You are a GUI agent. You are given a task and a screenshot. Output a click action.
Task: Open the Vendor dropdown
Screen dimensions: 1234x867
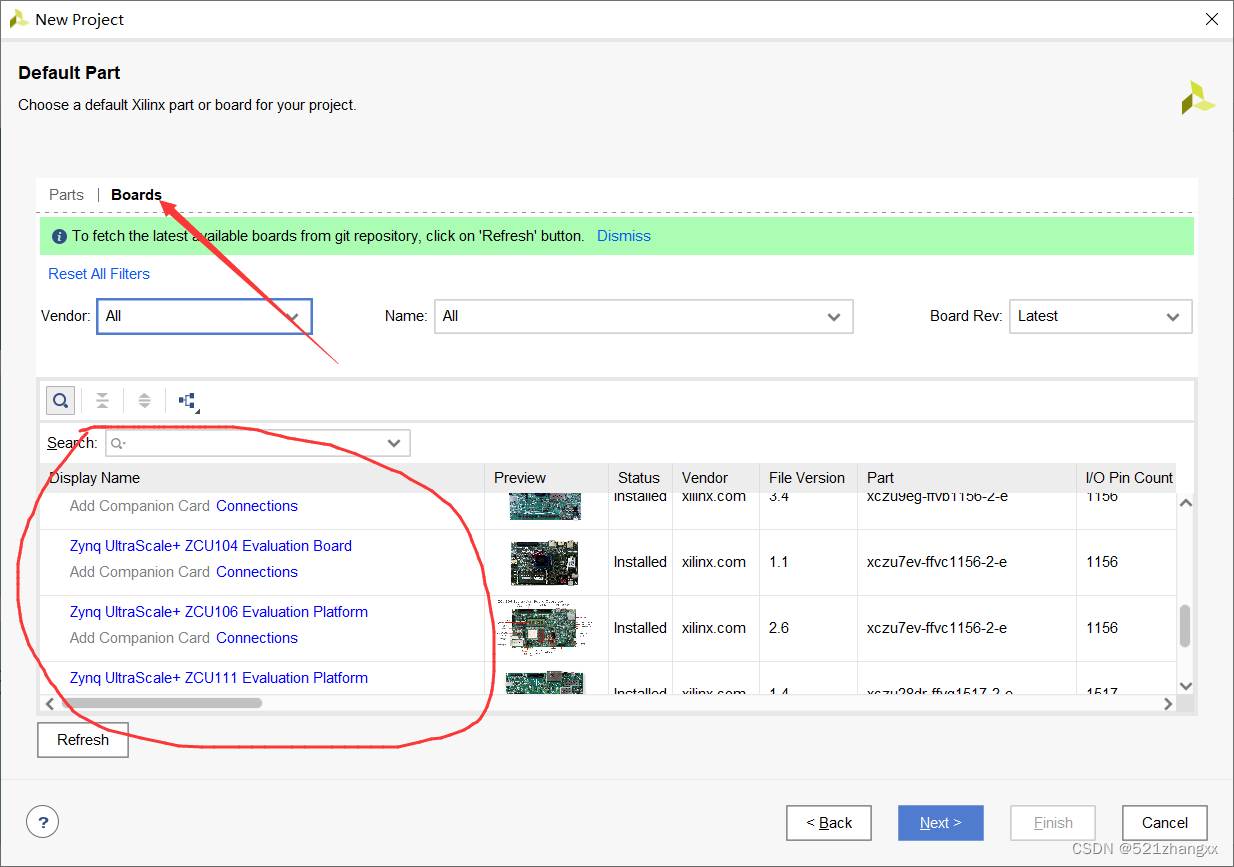[204, 316]
